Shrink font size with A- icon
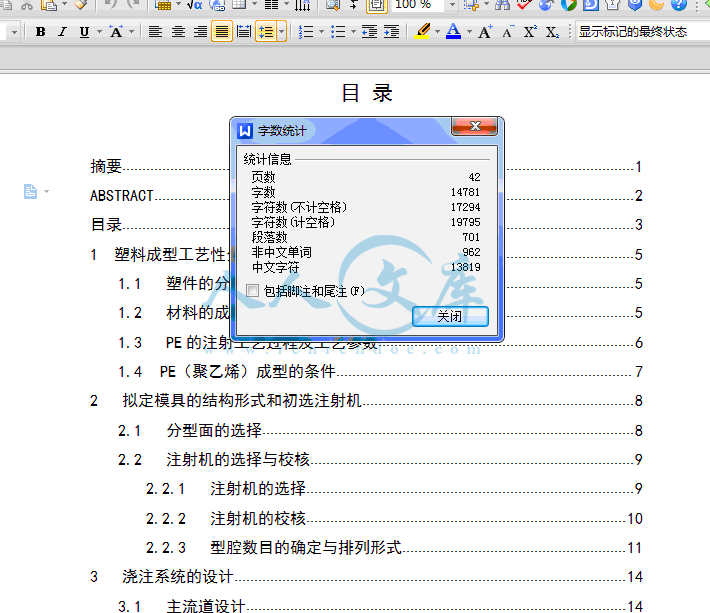The height and width of the screenshot is (613, 710). point(508,32)
